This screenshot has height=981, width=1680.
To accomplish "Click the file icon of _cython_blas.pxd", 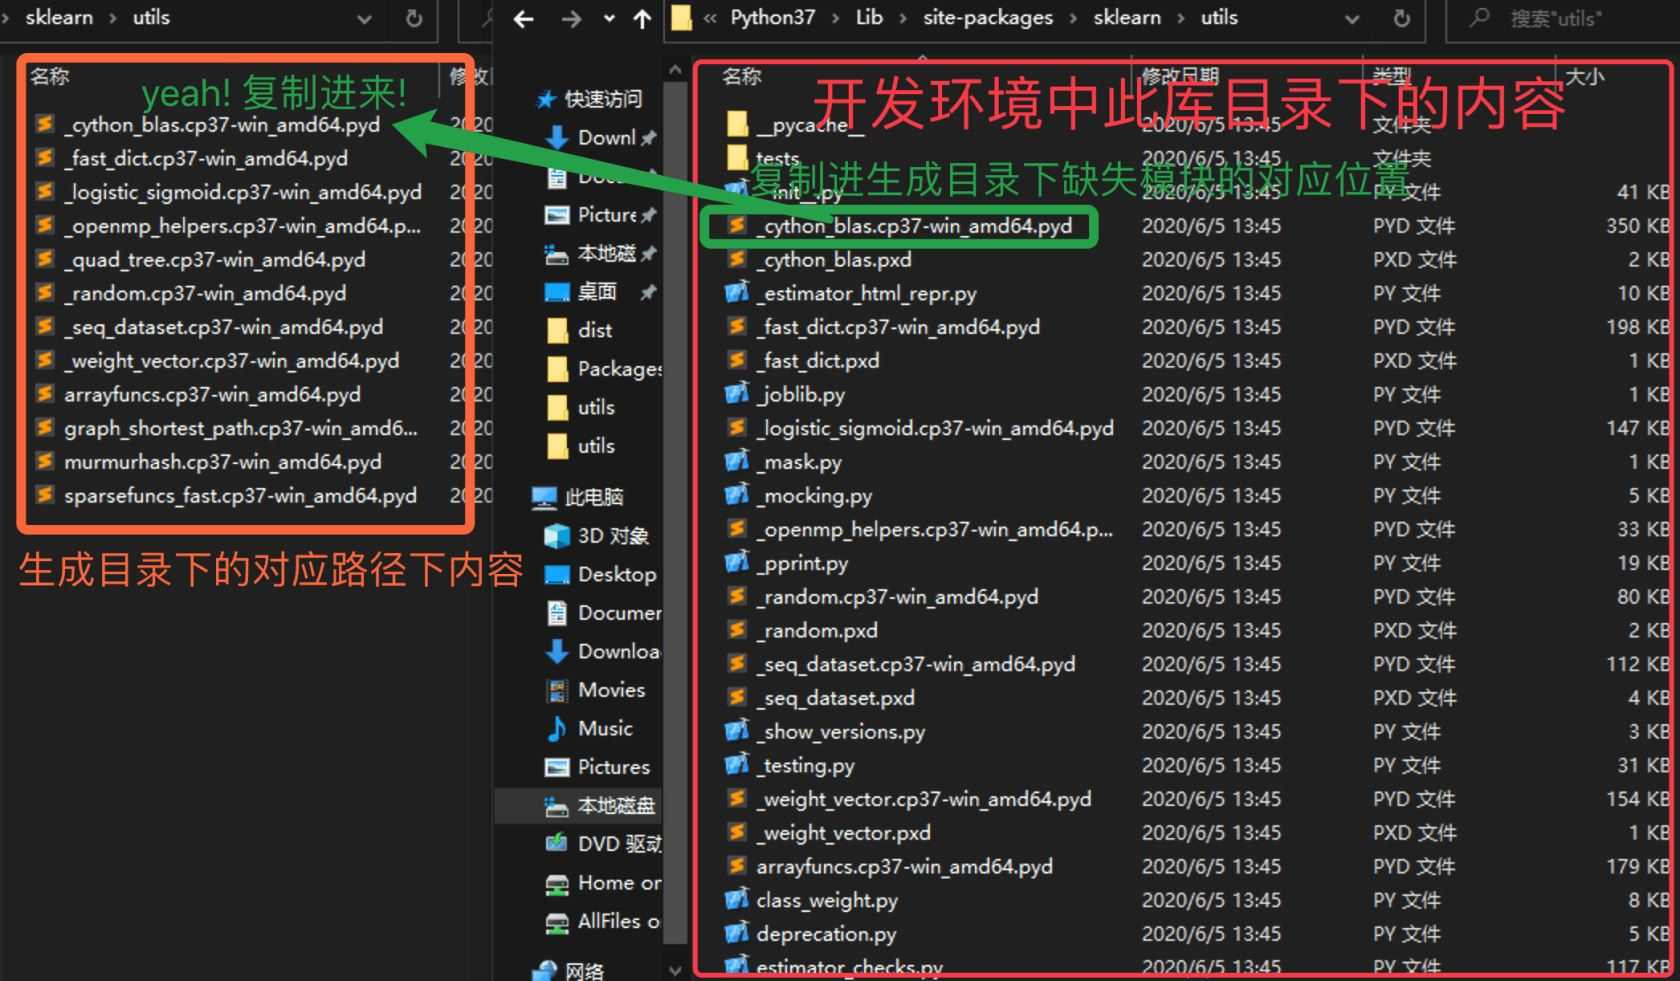I will tap(737, 259).
